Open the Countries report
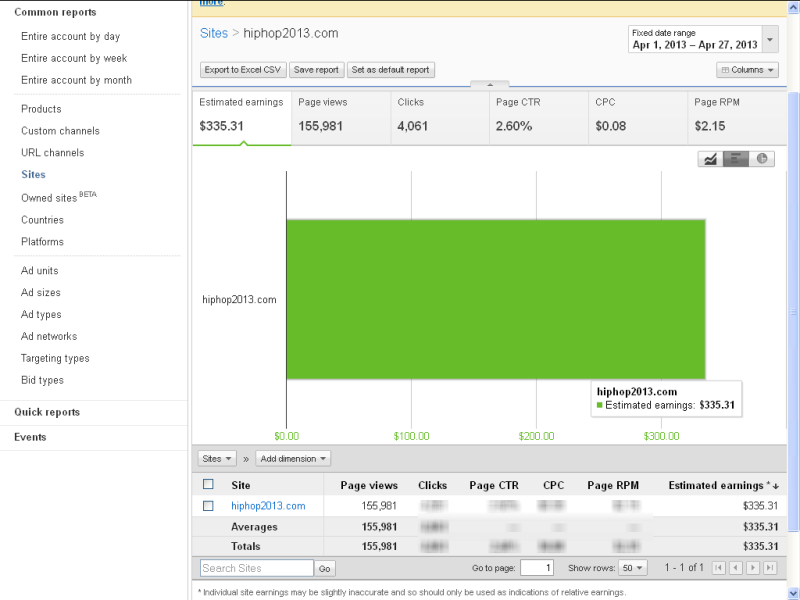 (x=42, y=220)
